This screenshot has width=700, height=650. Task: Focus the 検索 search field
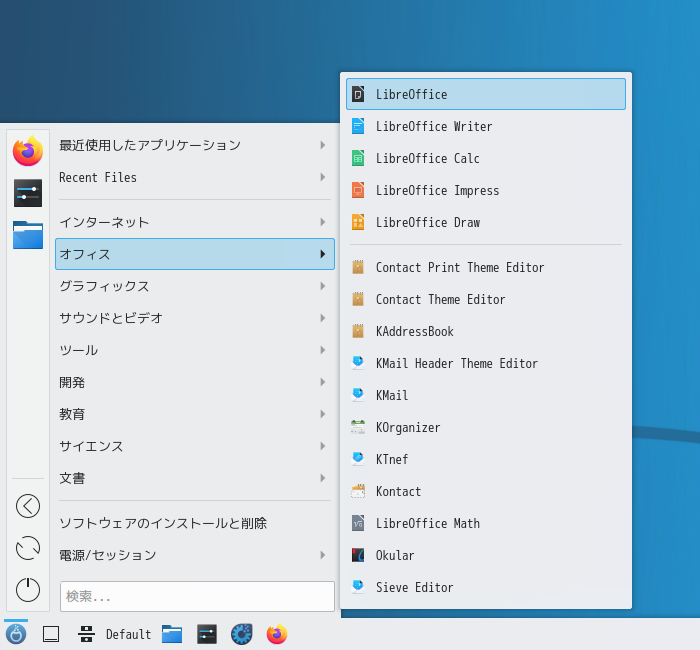[197, 596]
